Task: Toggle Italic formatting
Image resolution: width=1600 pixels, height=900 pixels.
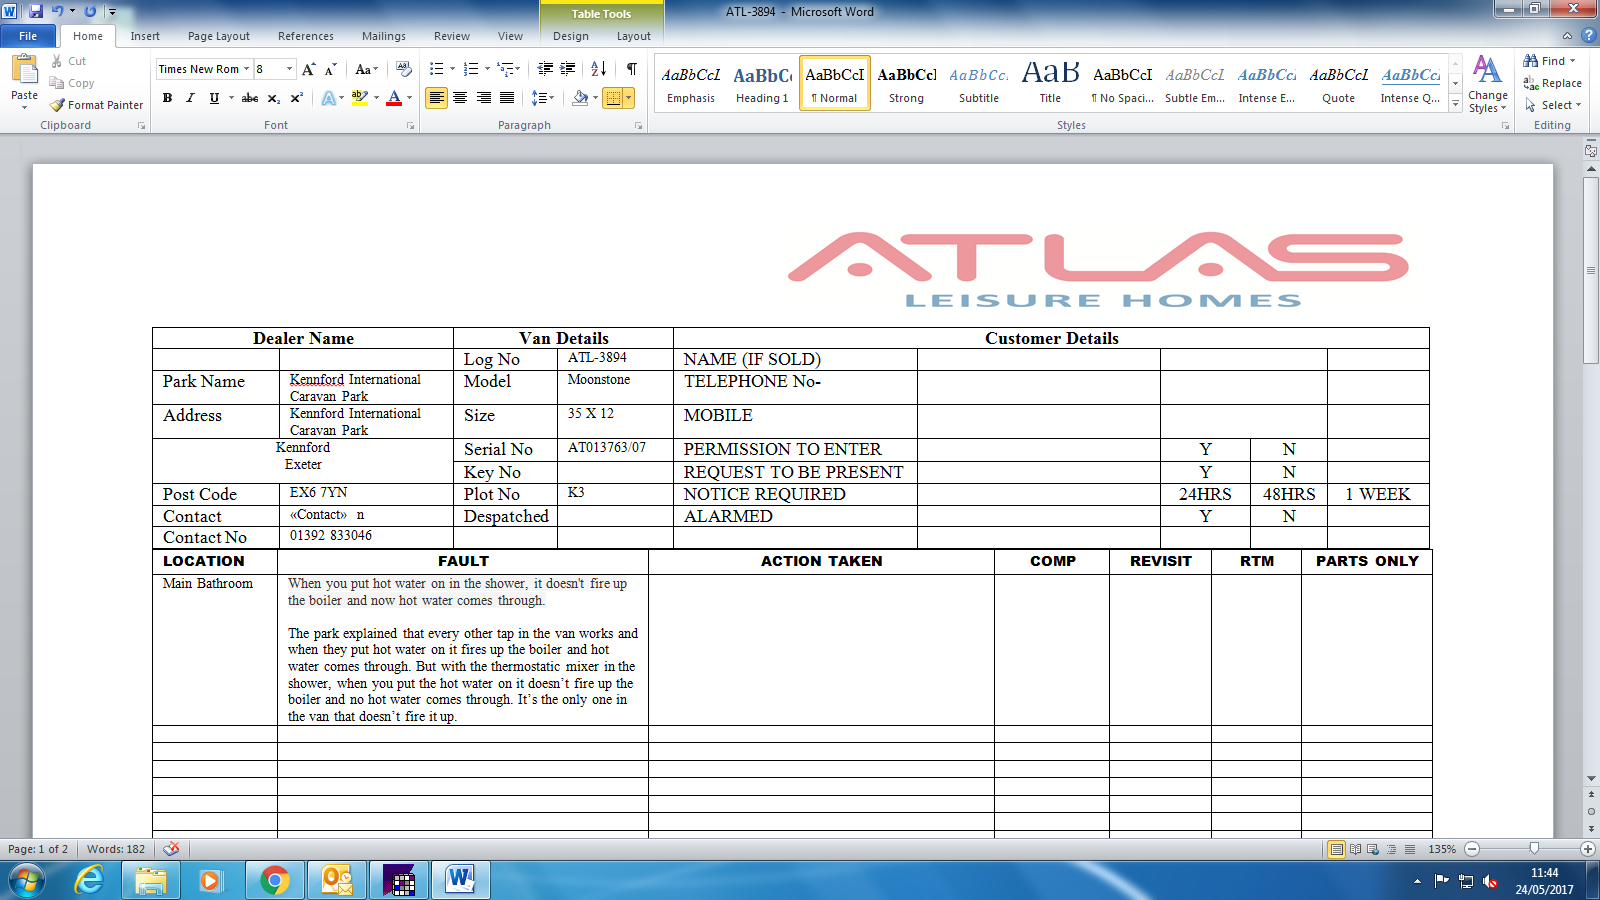Action: pos(190,98)
